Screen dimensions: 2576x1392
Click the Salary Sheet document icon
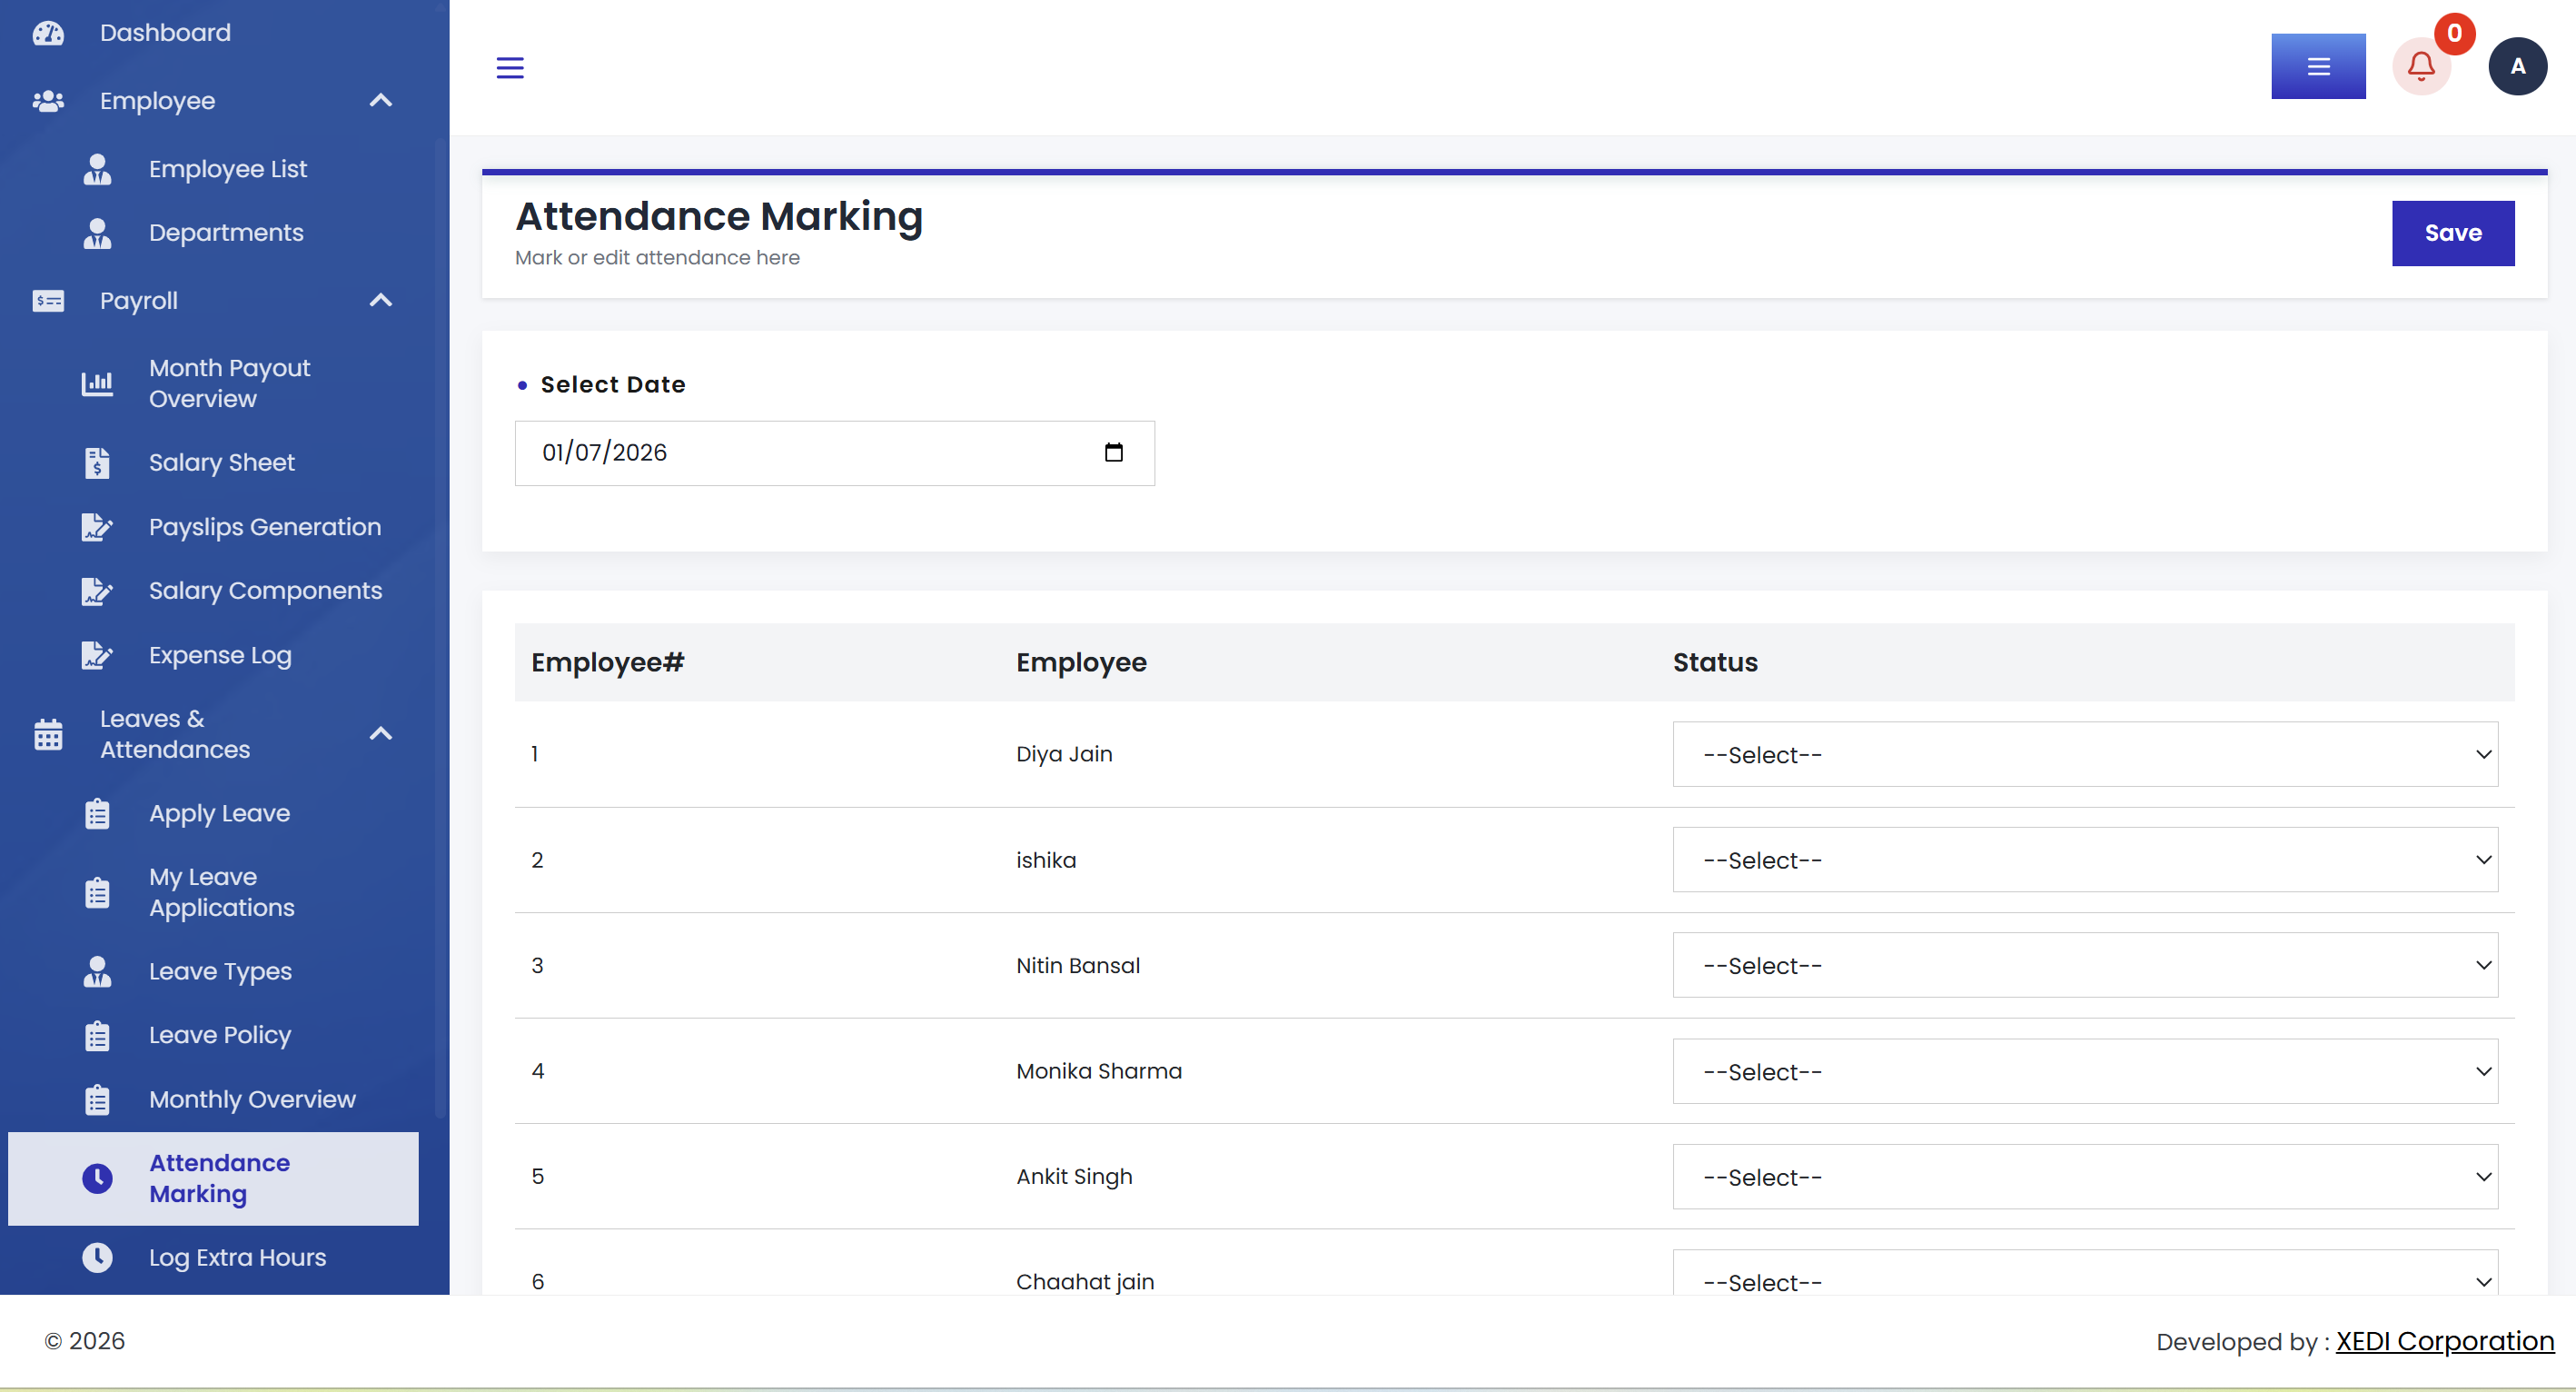[x=97, y=463]
